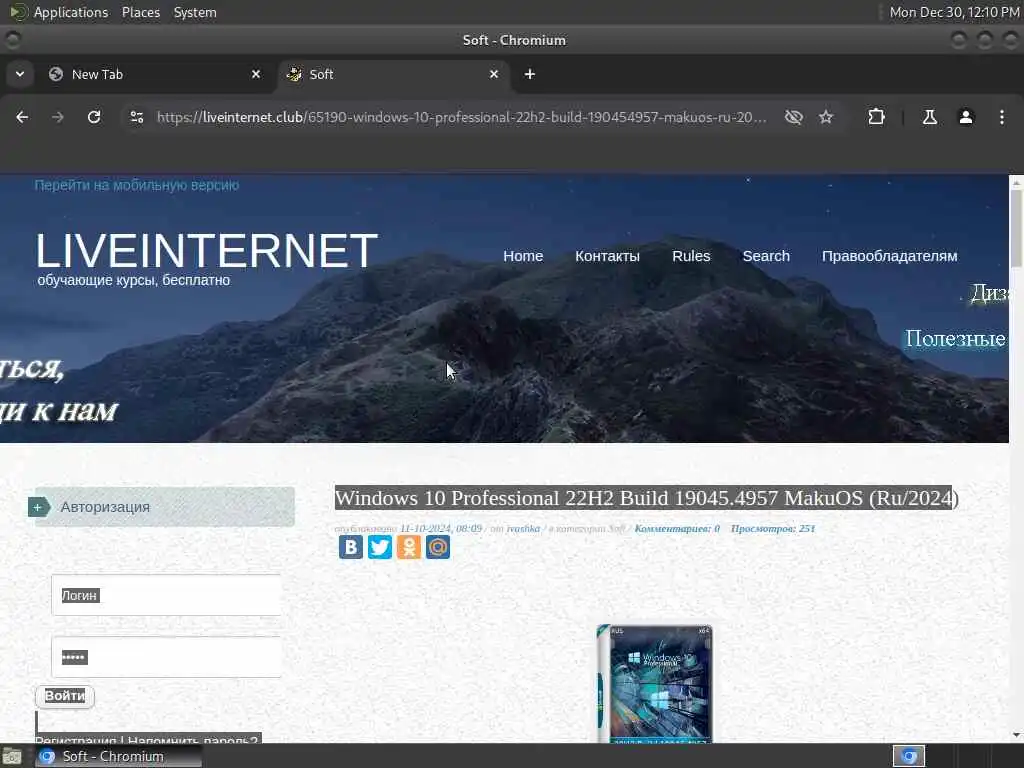Open the System menu
The height and width of the screenshot is (768, 1024).
195,12
